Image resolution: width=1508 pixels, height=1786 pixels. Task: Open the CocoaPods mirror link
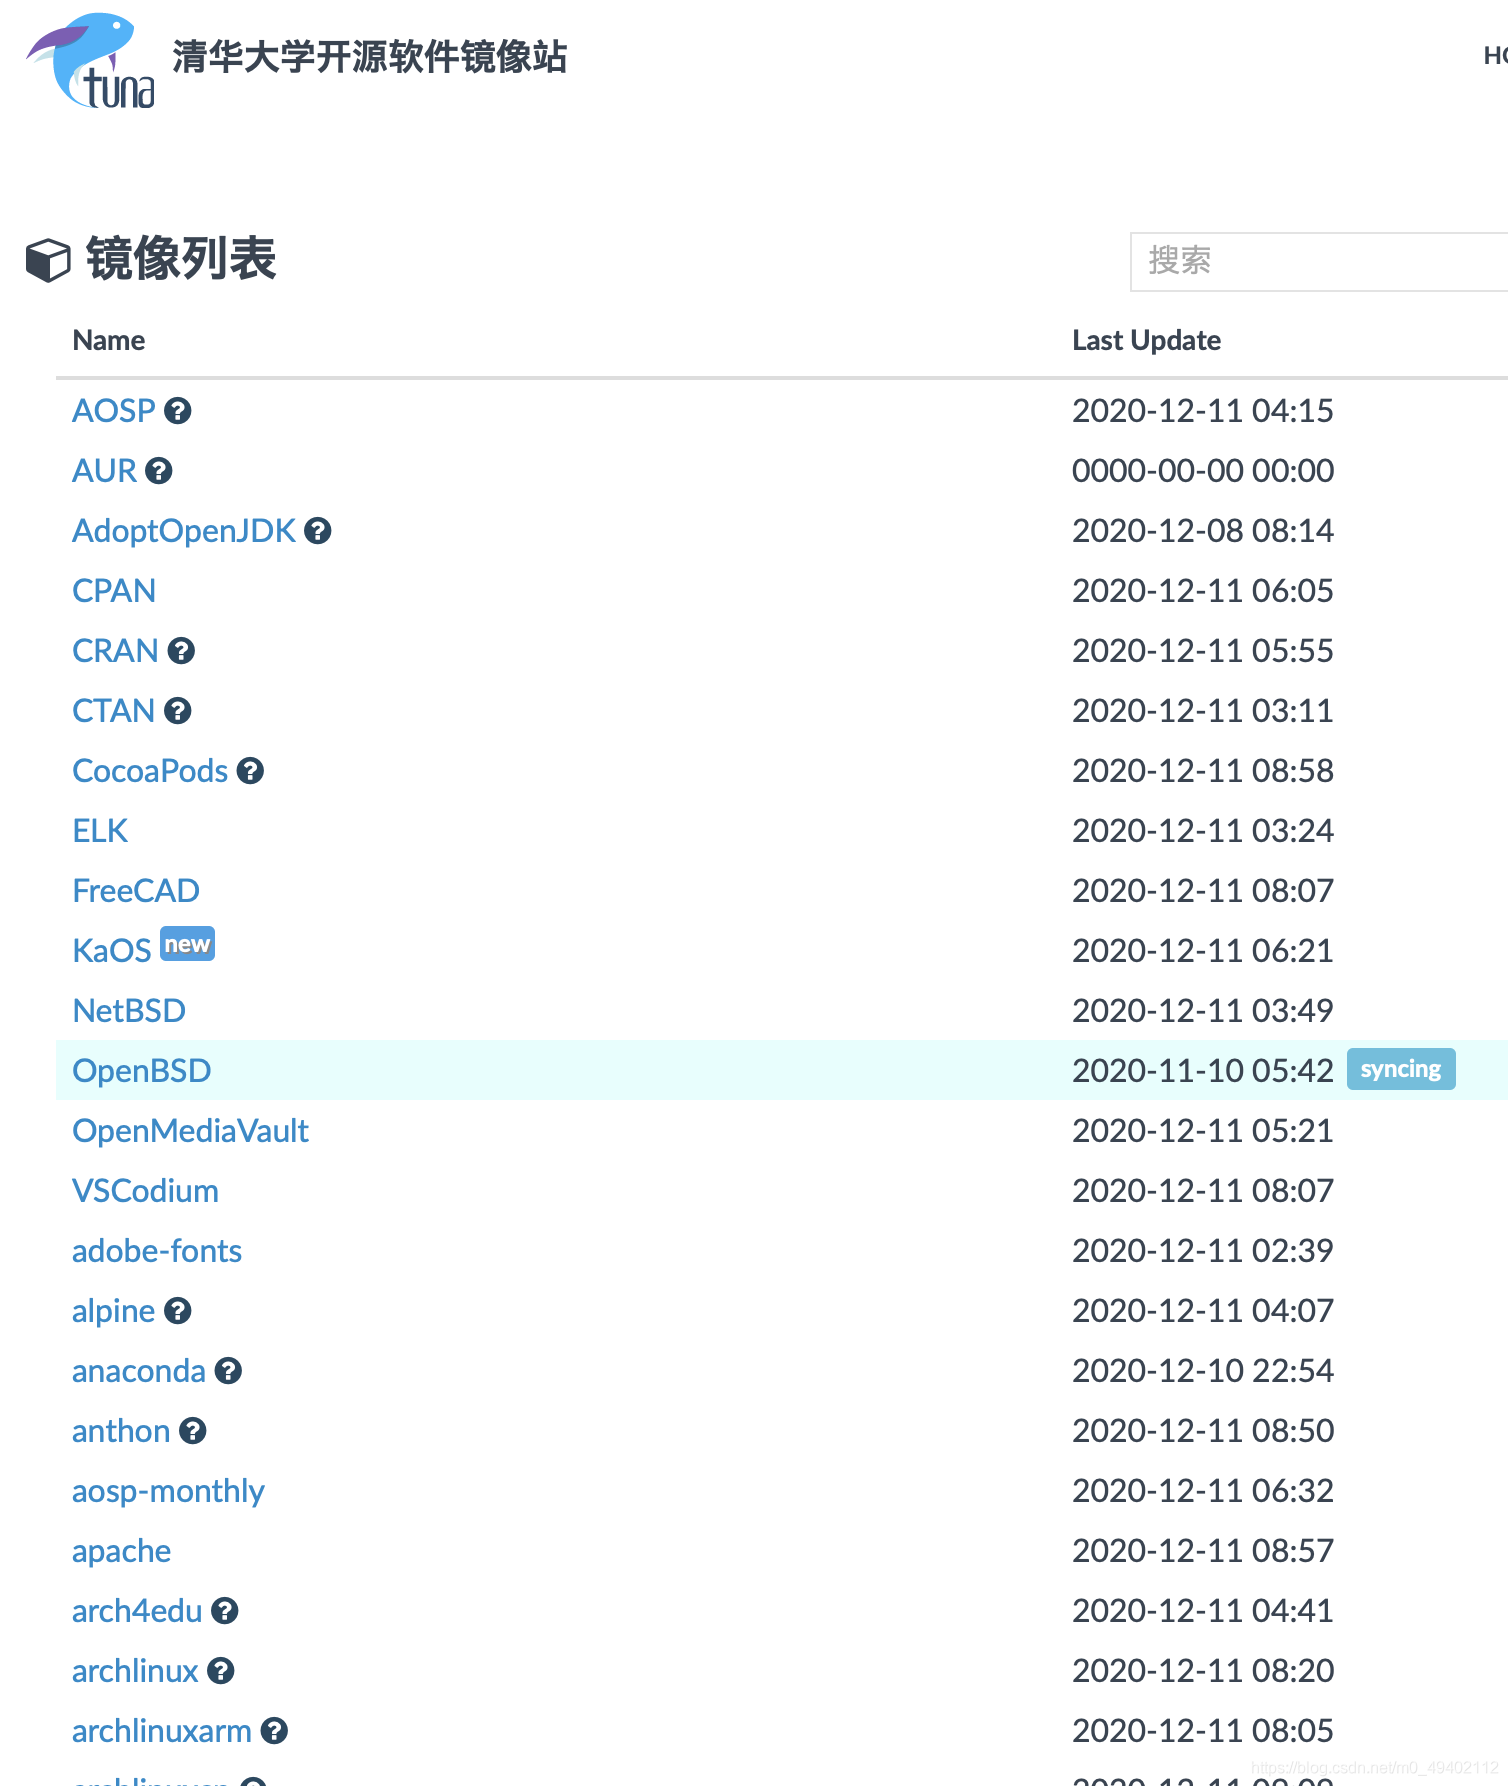point(150,771)
